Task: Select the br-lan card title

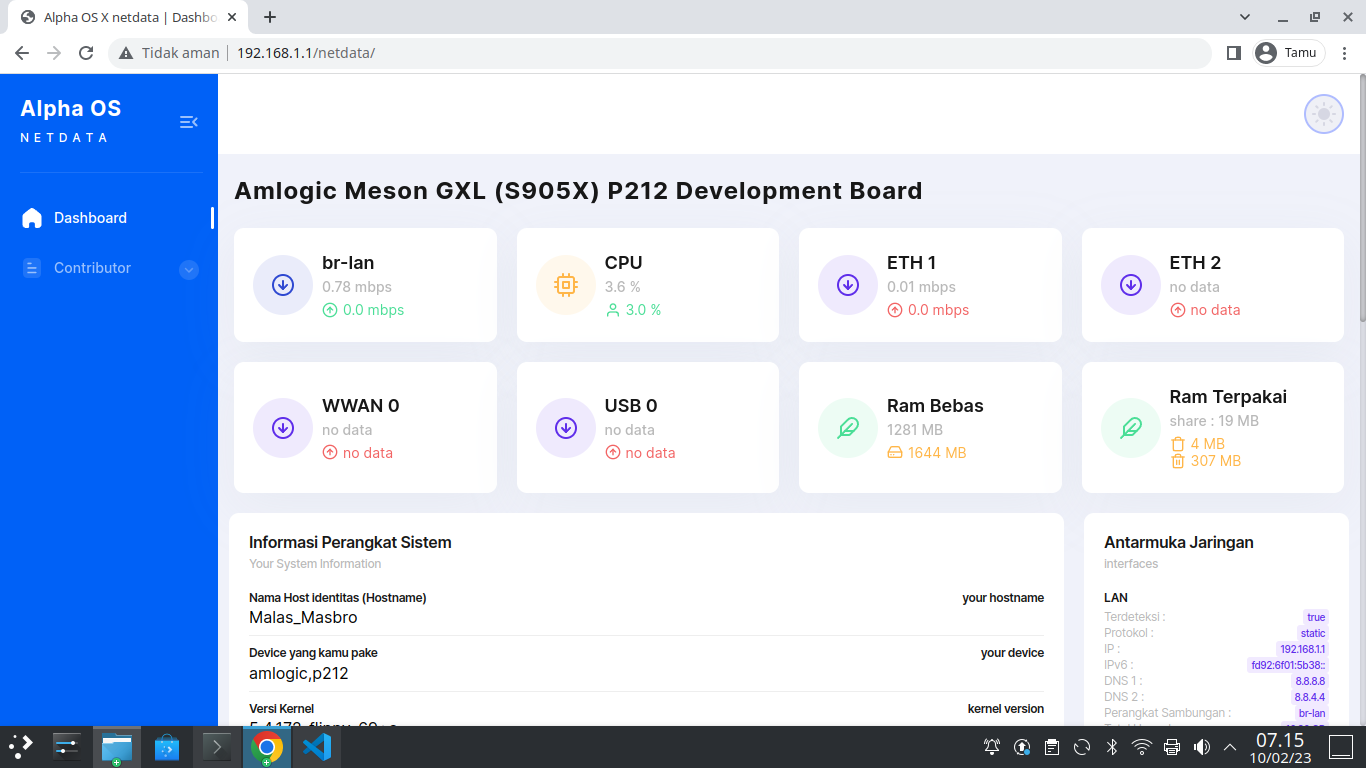Action: point(348,263)
